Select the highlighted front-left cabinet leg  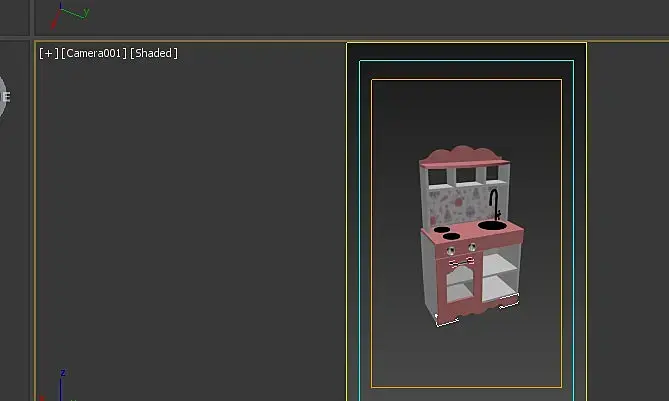[x=447, y=320]
